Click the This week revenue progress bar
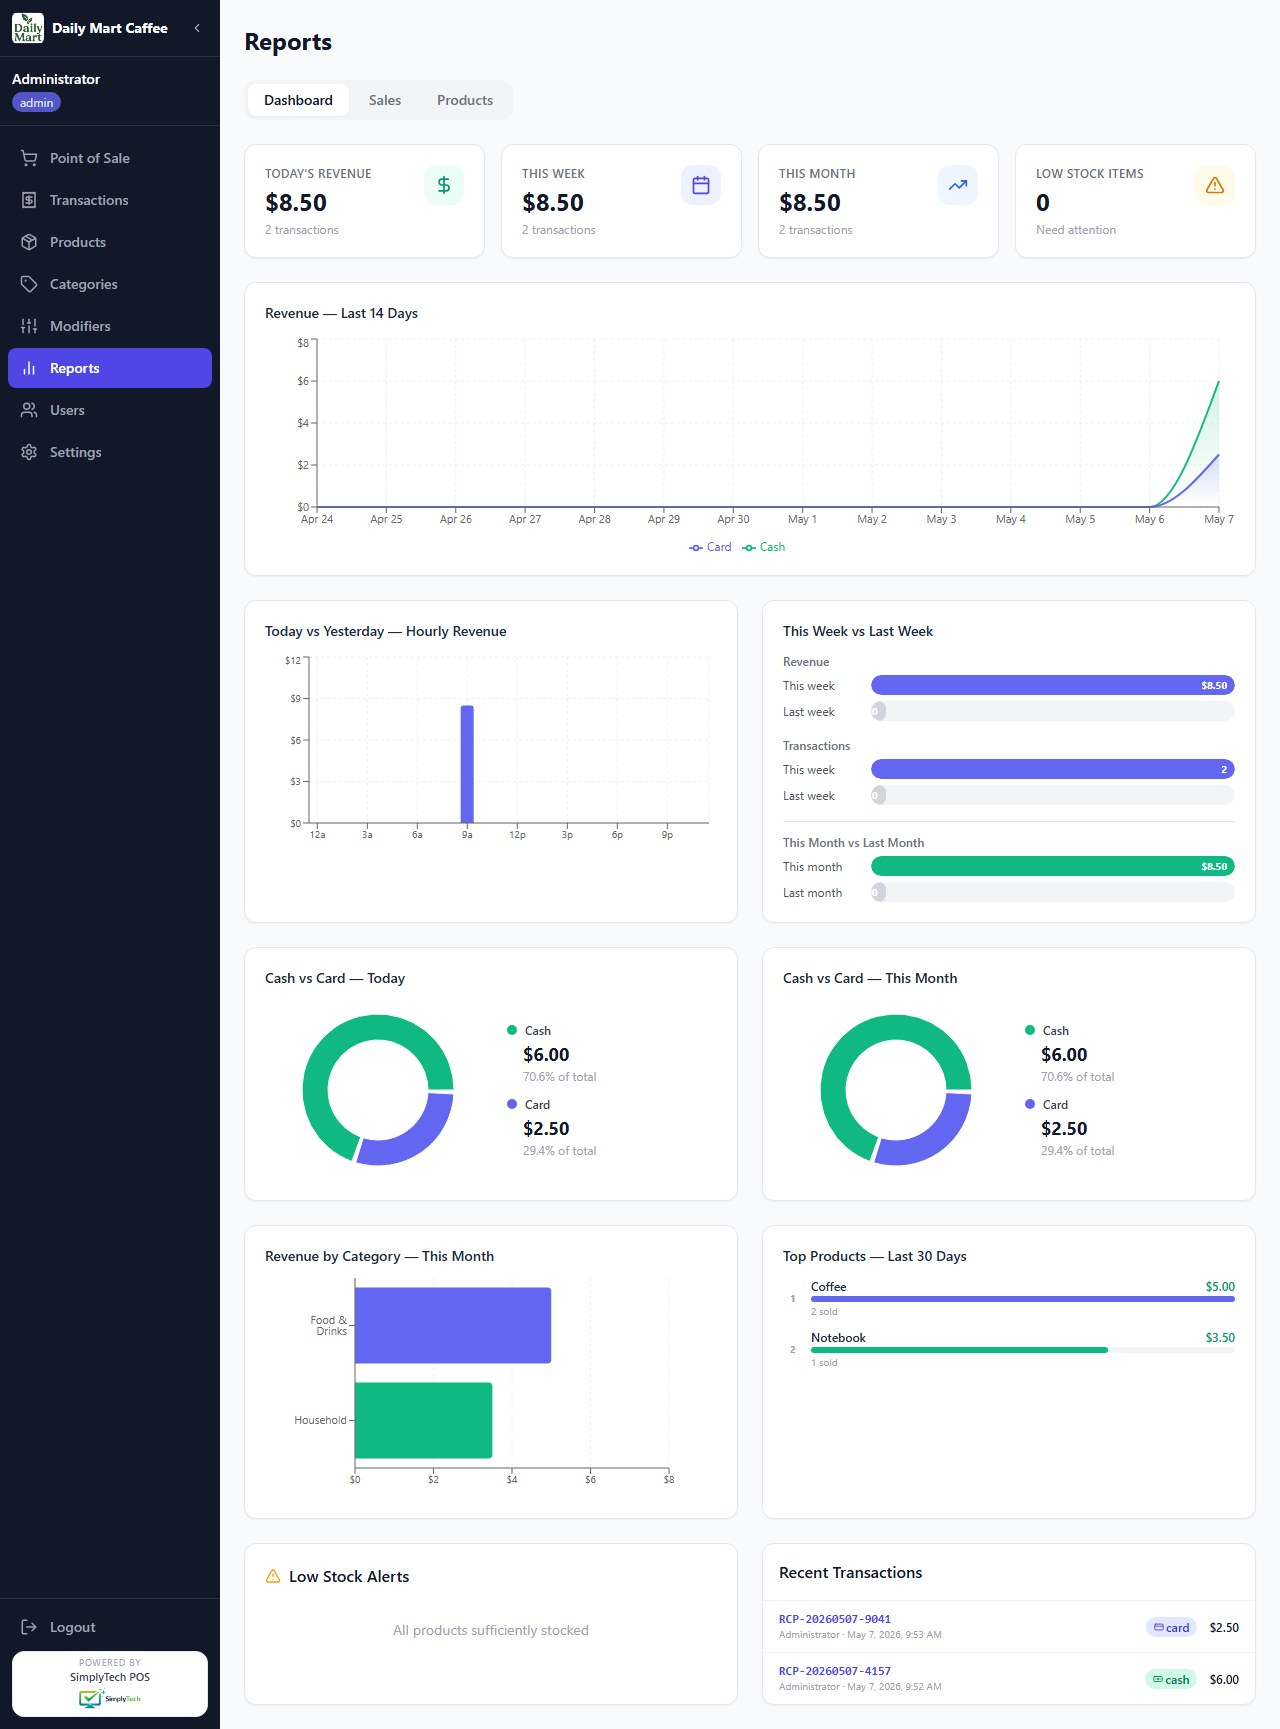 click(1053, 685)
